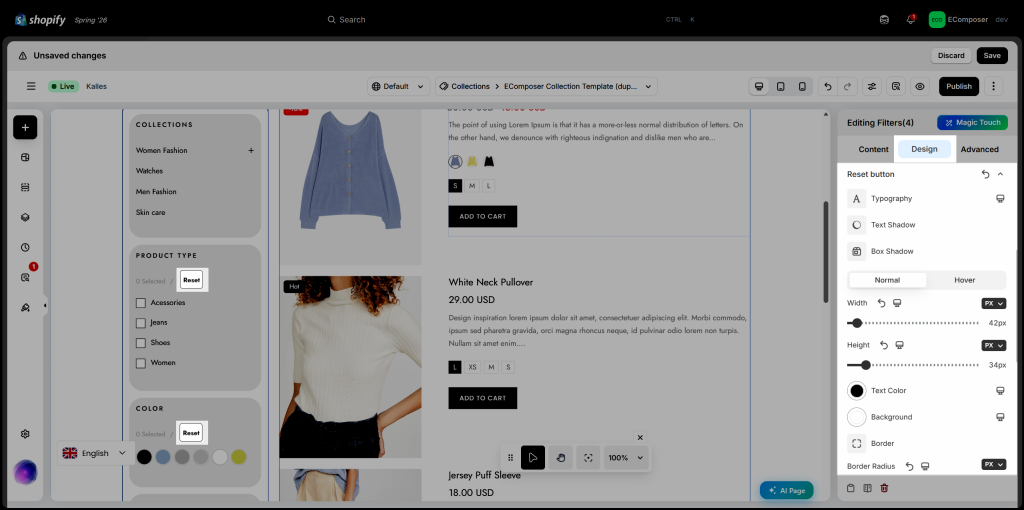Open the three-dot more options menu

(x=993, y=86)
